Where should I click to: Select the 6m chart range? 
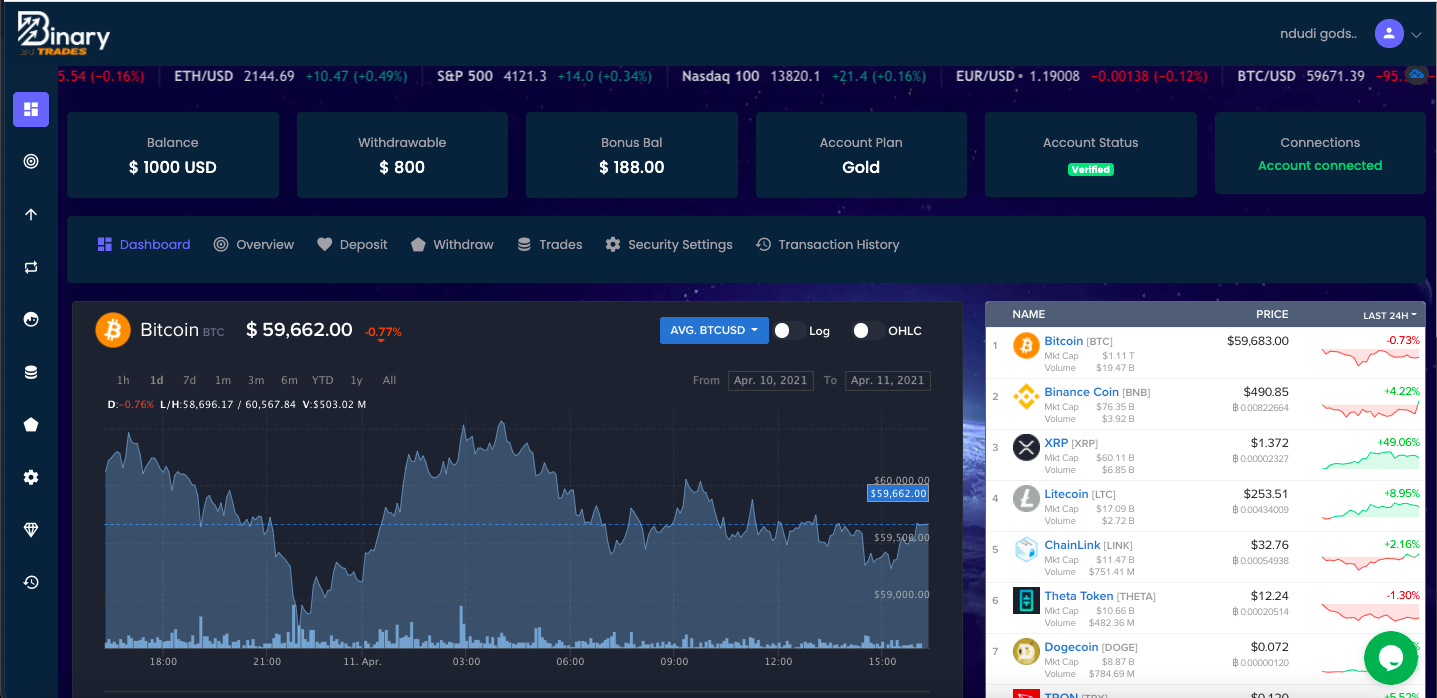[289, 380]
